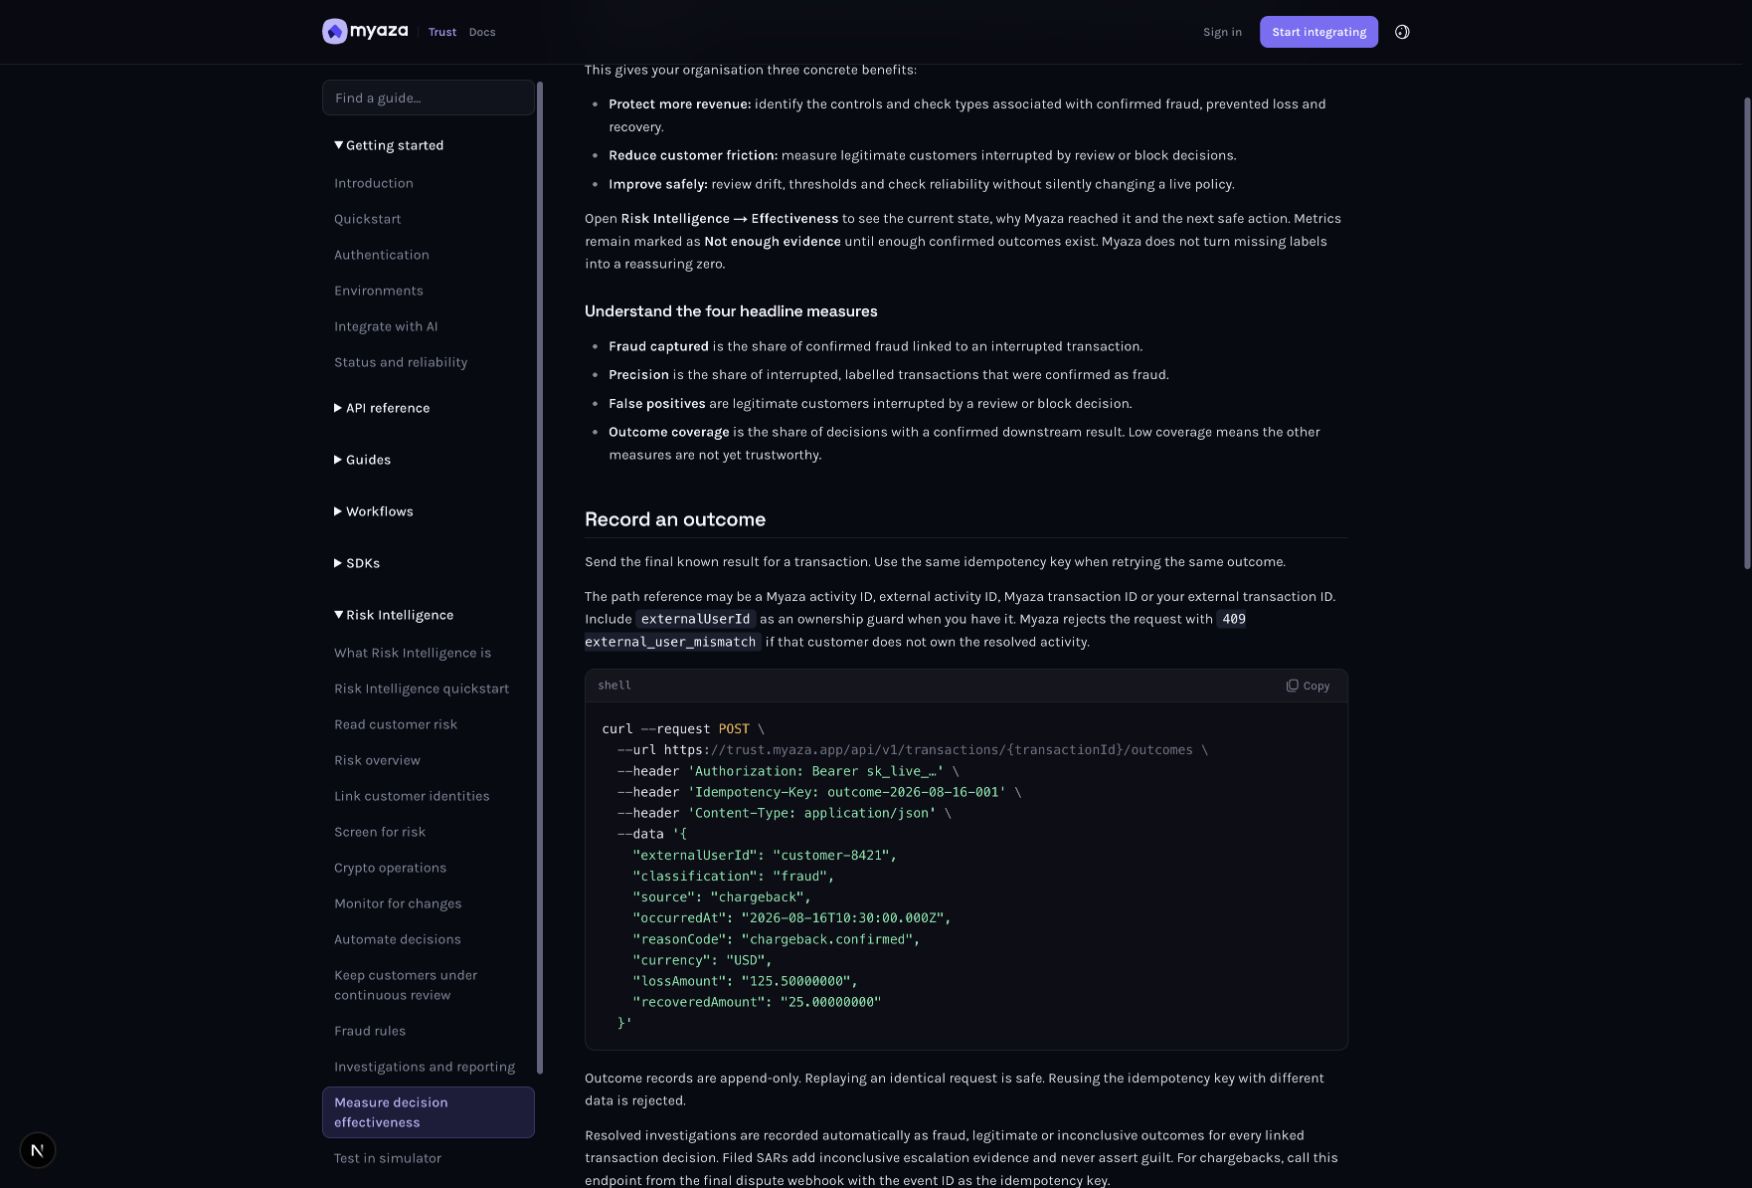Click the externalUserId inline code
The height and width of the screenshot is (1188, 1752).
(695, 620)
